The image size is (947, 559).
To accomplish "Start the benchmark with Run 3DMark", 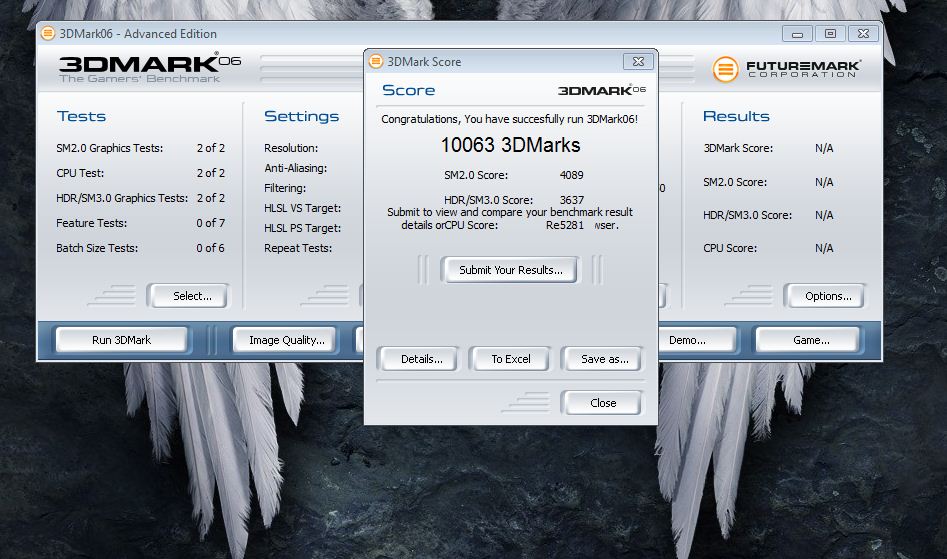I will coord(121,340).
